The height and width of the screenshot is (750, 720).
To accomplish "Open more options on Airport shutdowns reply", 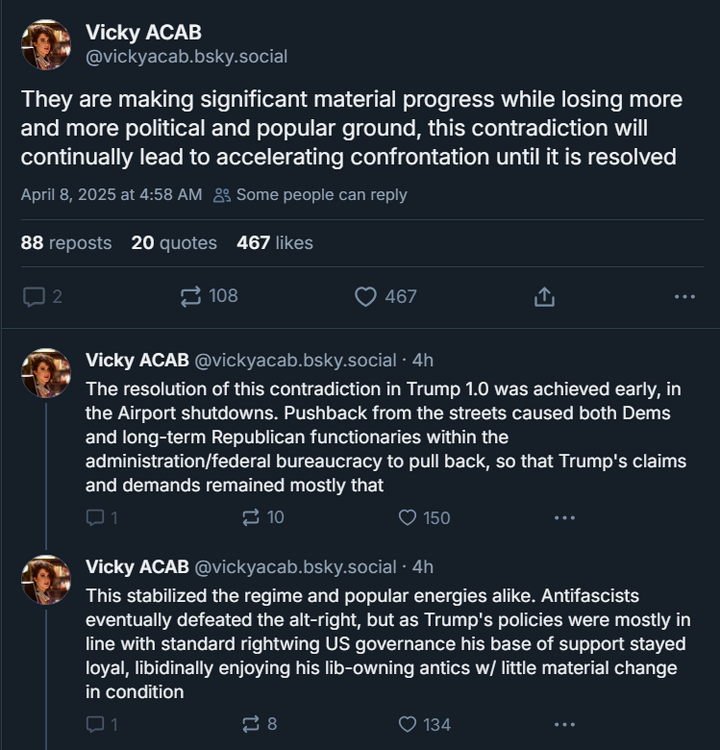I will click(564, 517).
